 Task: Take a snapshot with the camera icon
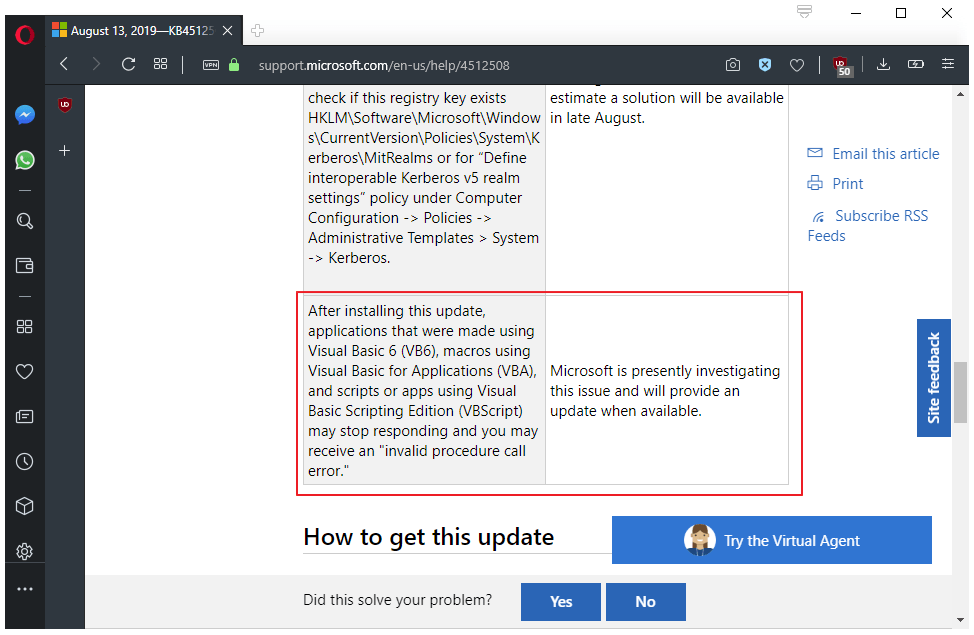point(732,64)
